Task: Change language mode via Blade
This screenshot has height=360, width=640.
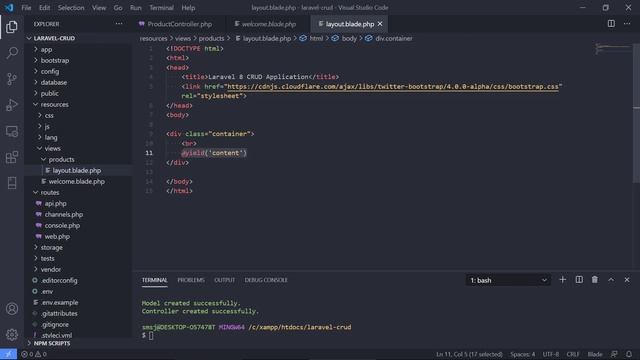Action: [x=595, y=354]
